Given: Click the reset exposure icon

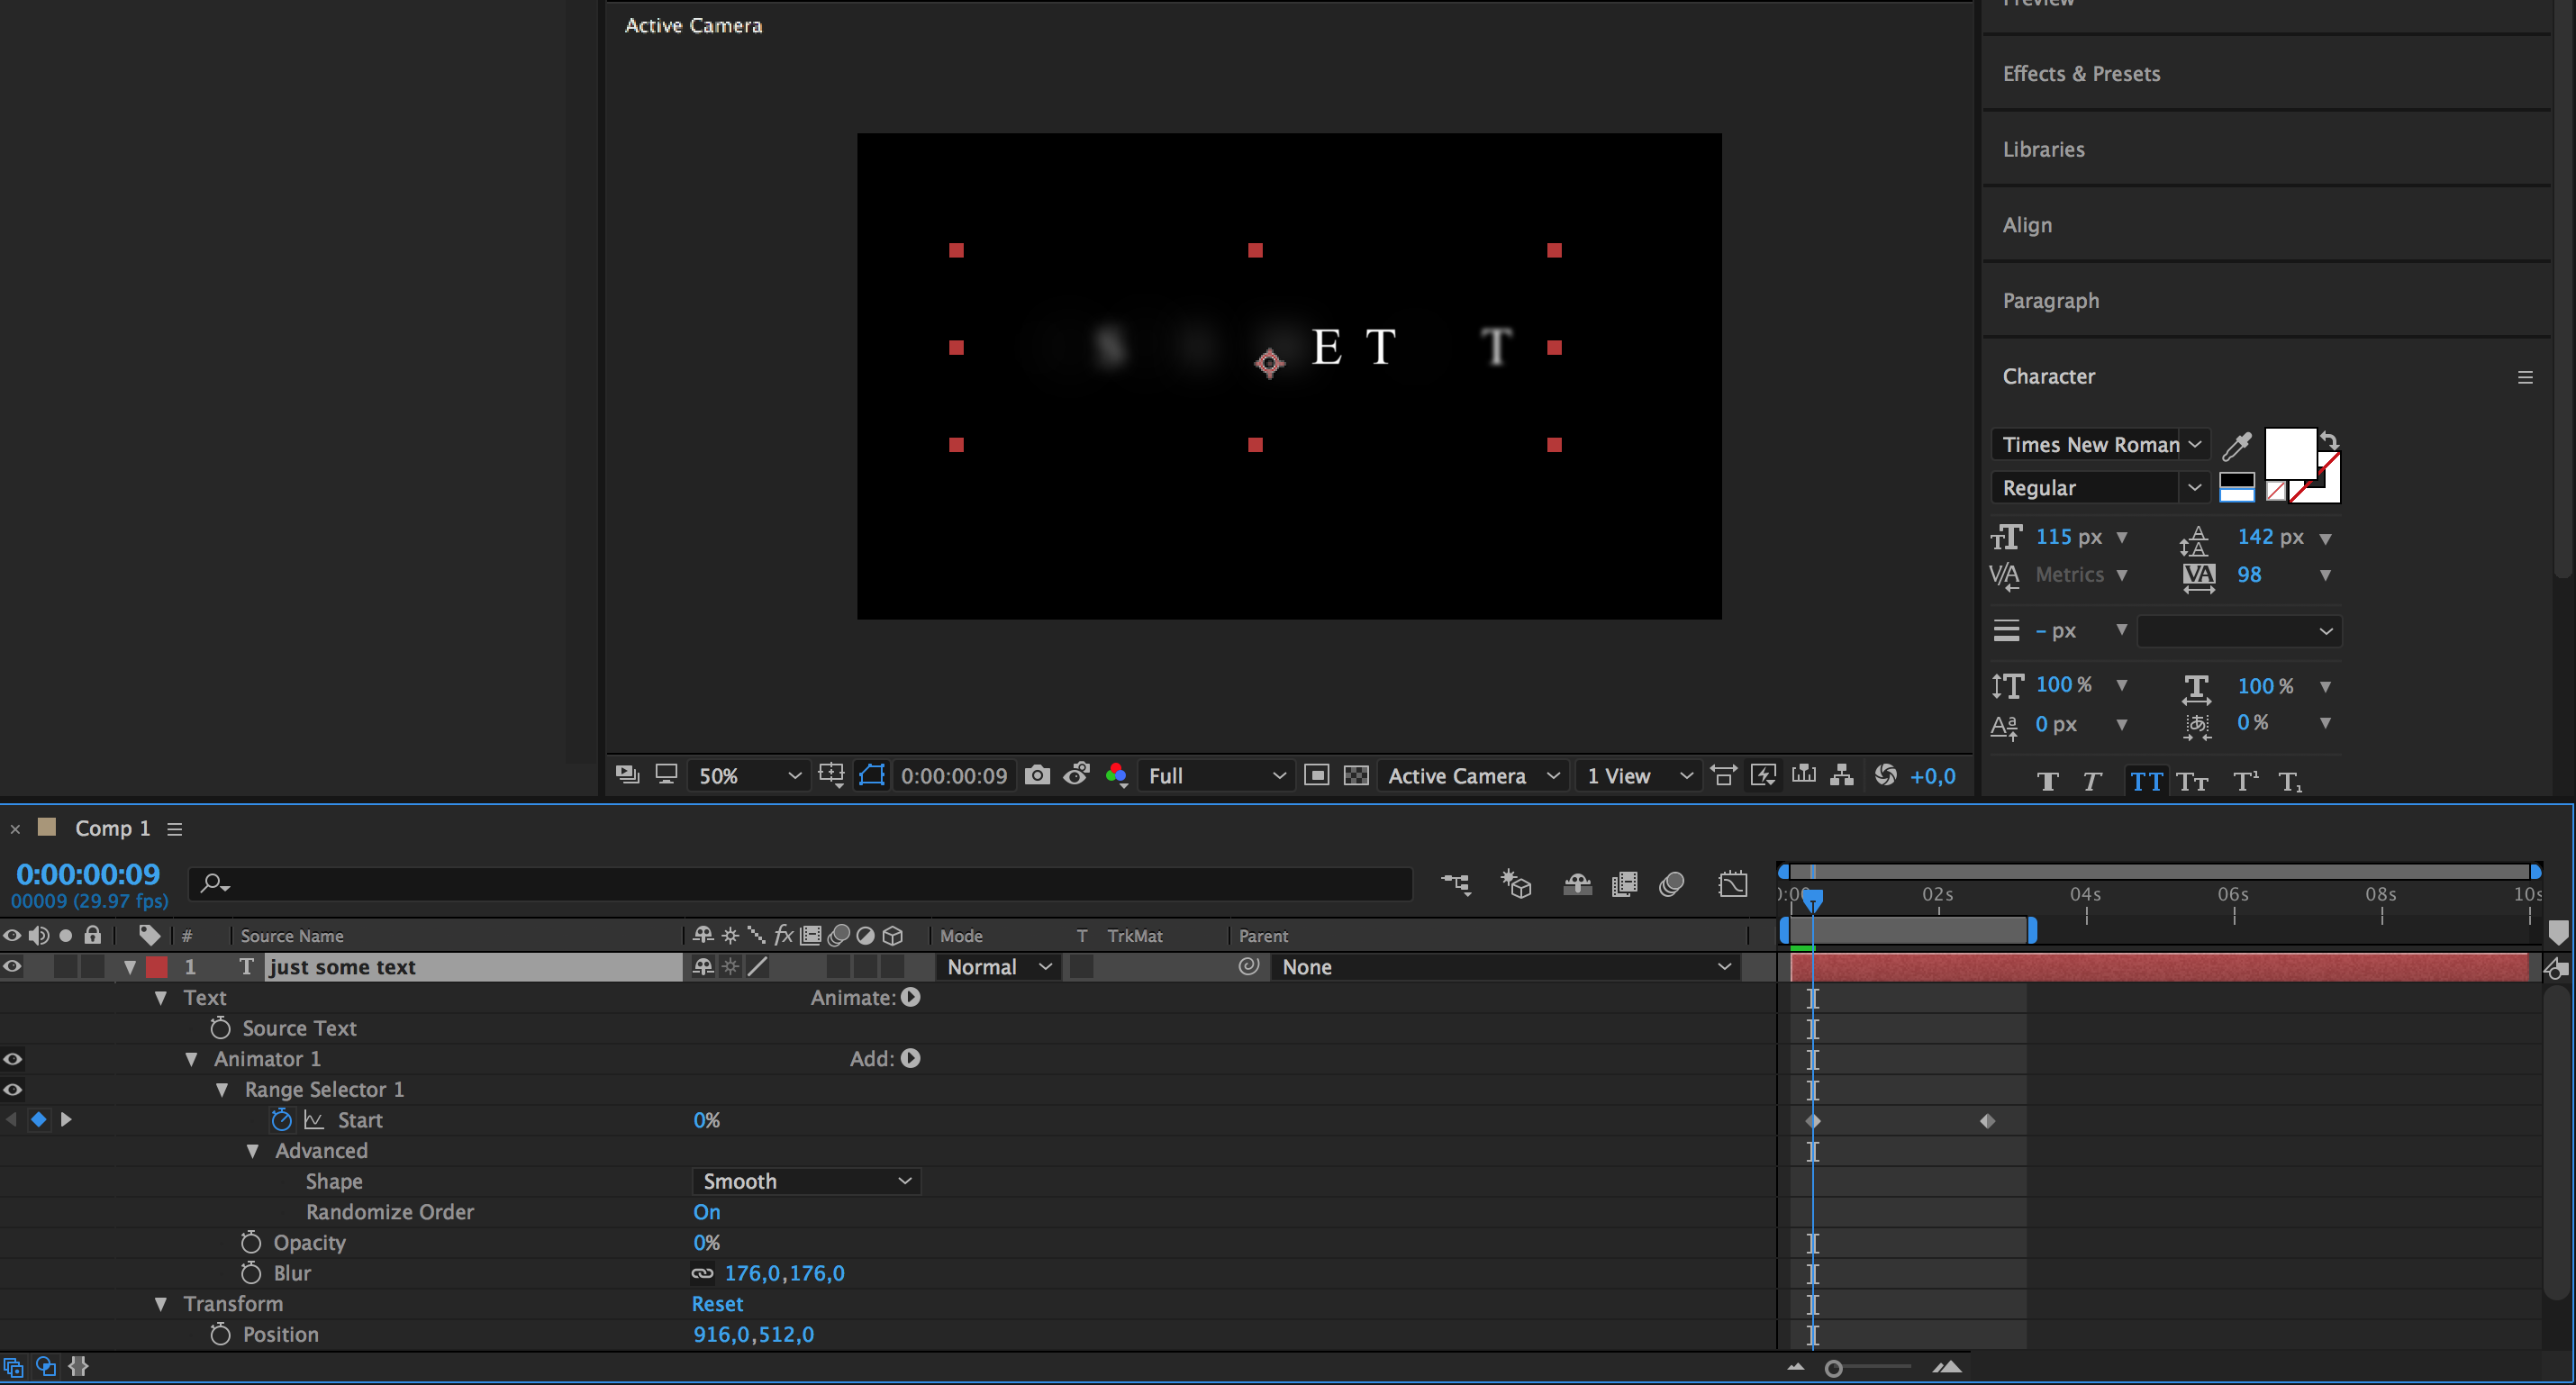Looking at the screenshot, I should (1885, 775).
